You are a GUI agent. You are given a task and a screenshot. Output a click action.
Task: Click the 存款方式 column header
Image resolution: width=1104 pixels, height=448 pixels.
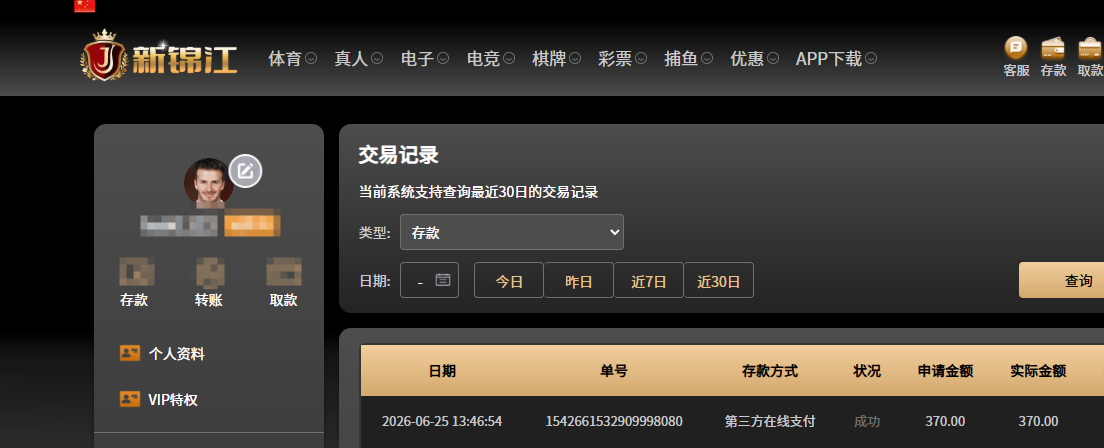770,371
